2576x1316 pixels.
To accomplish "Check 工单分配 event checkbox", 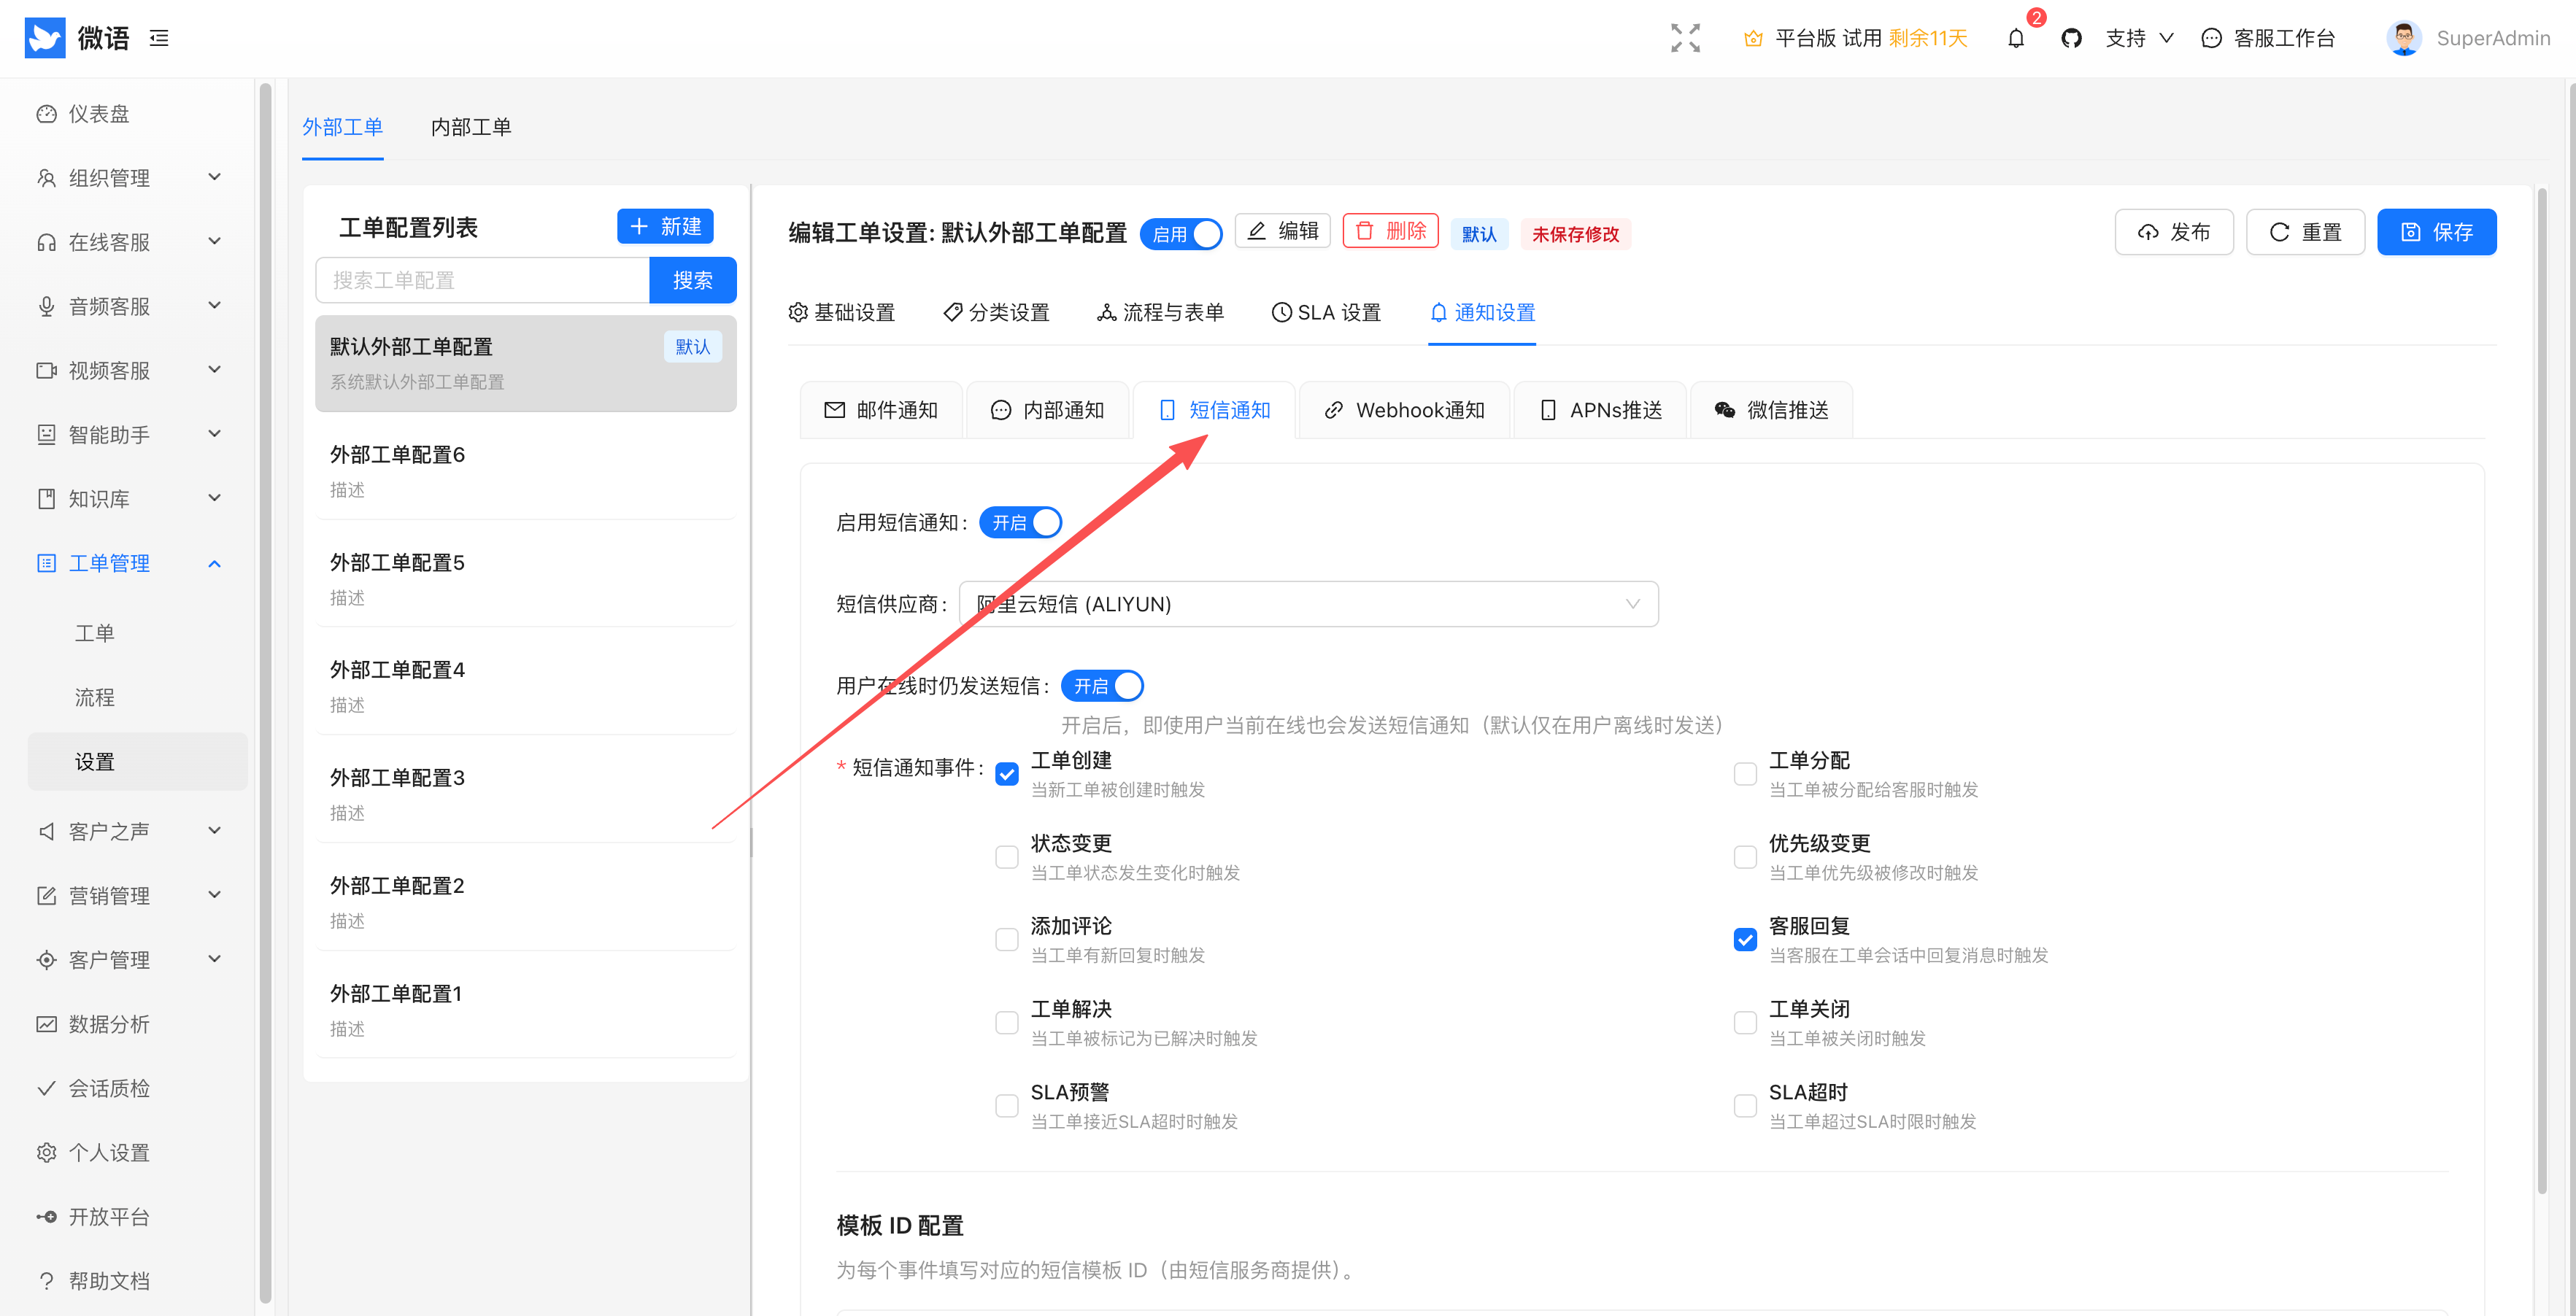I will tap(1745, 774).
